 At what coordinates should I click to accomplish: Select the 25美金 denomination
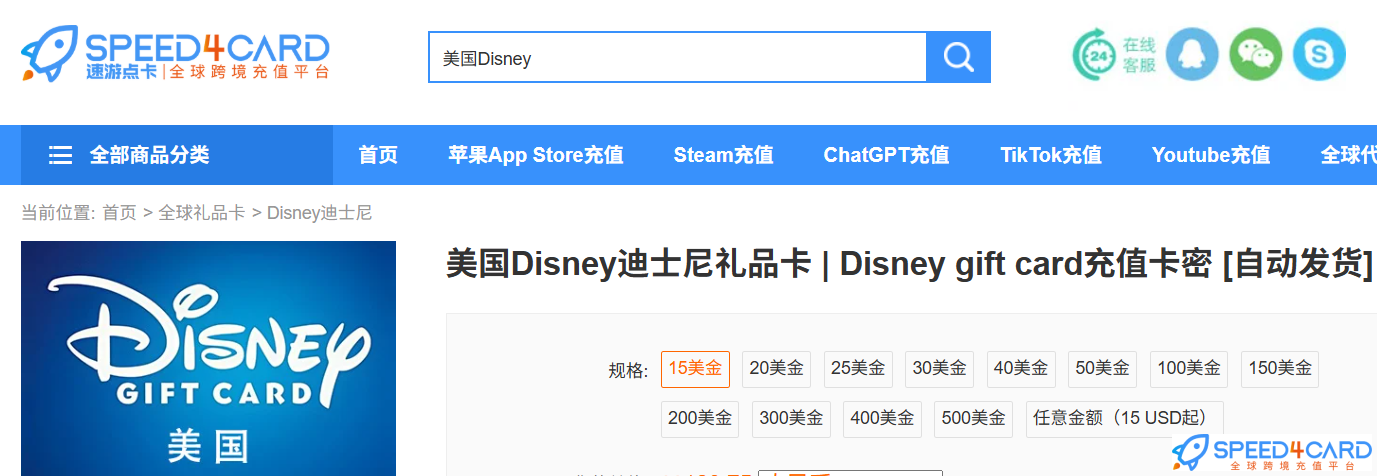pyautogui.click(x=858, y=369)
